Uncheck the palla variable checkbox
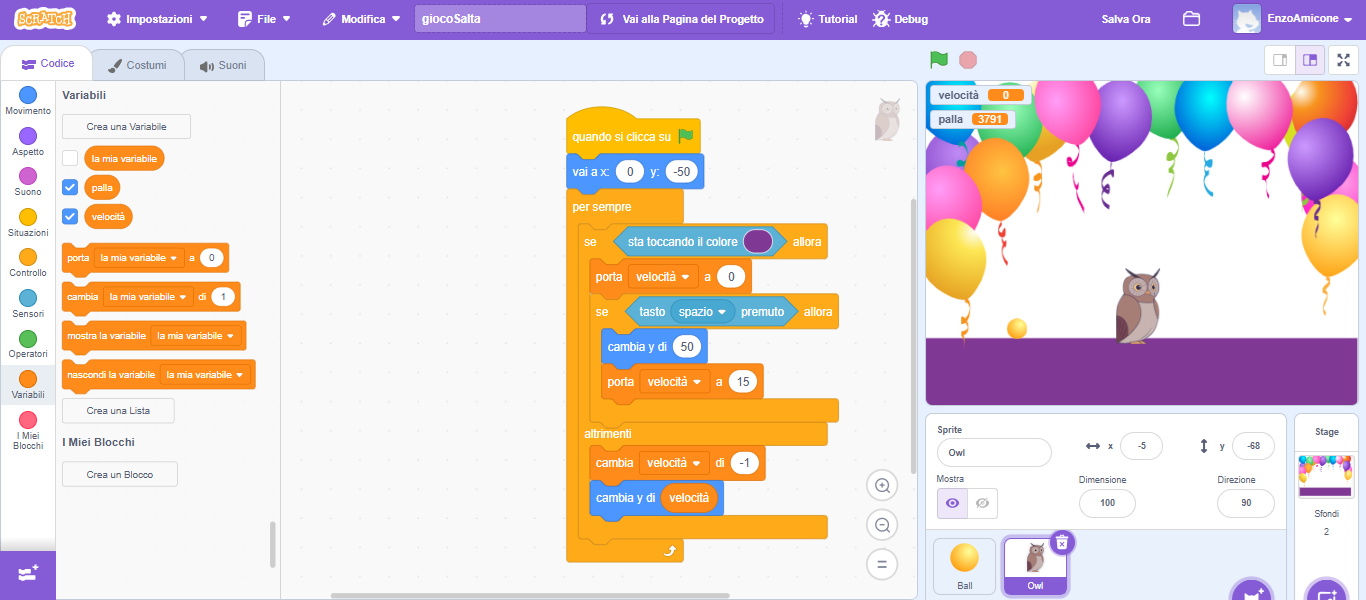The height and width of the screenshot is (600, 1366). tap(70, 187)
